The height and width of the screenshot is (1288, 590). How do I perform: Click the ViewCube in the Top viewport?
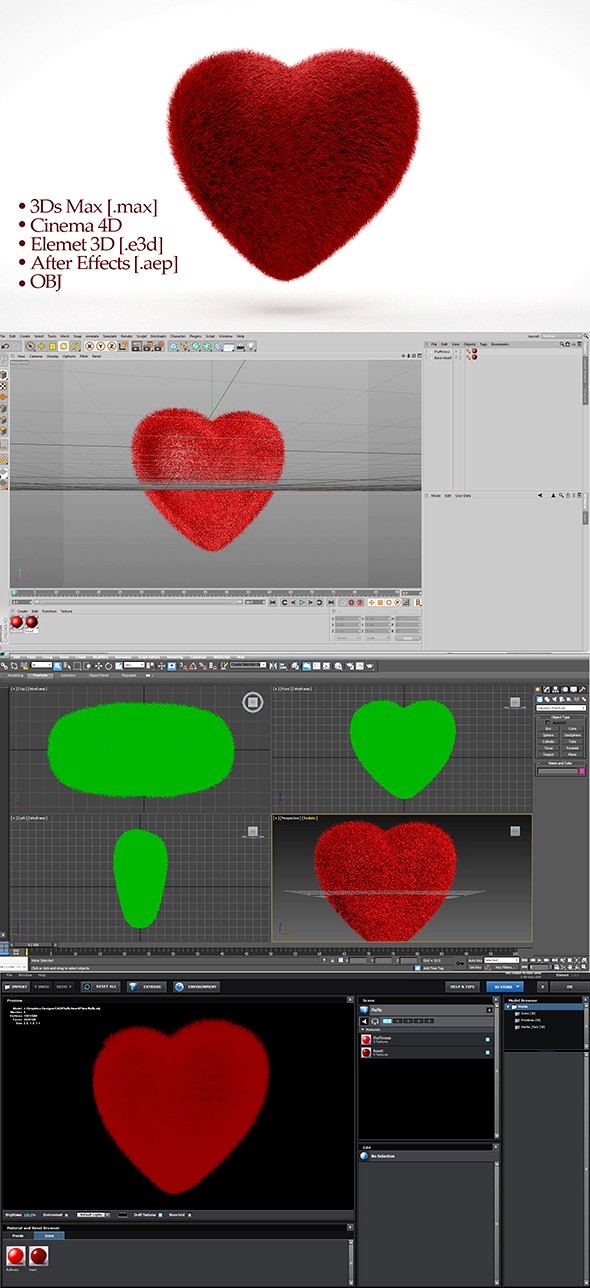(x=252, y=703)
